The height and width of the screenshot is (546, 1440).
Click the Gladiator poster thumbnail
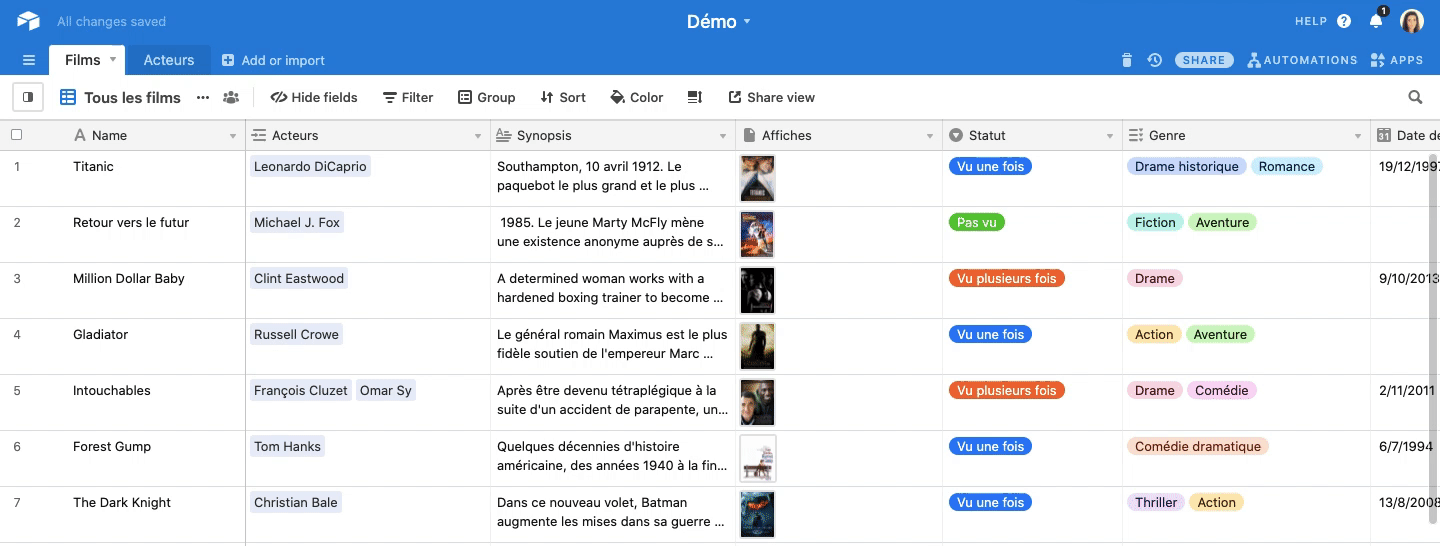tap(757, 346)
